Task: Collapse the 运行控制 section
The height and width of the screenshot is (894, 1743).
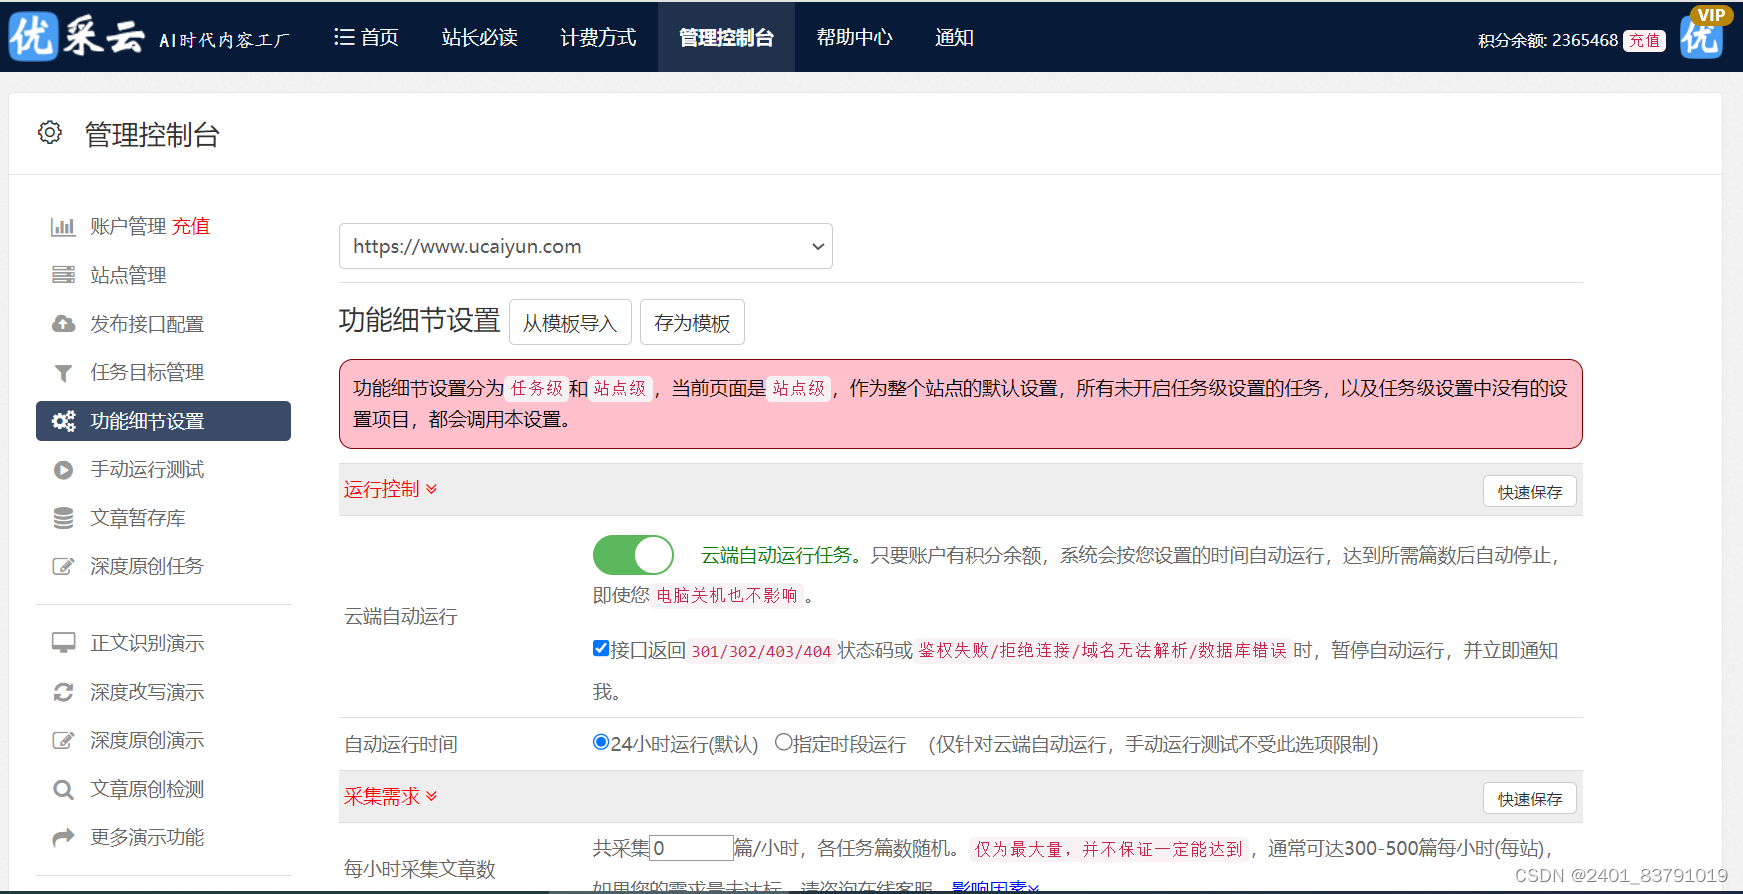Action: coord(390,489)
